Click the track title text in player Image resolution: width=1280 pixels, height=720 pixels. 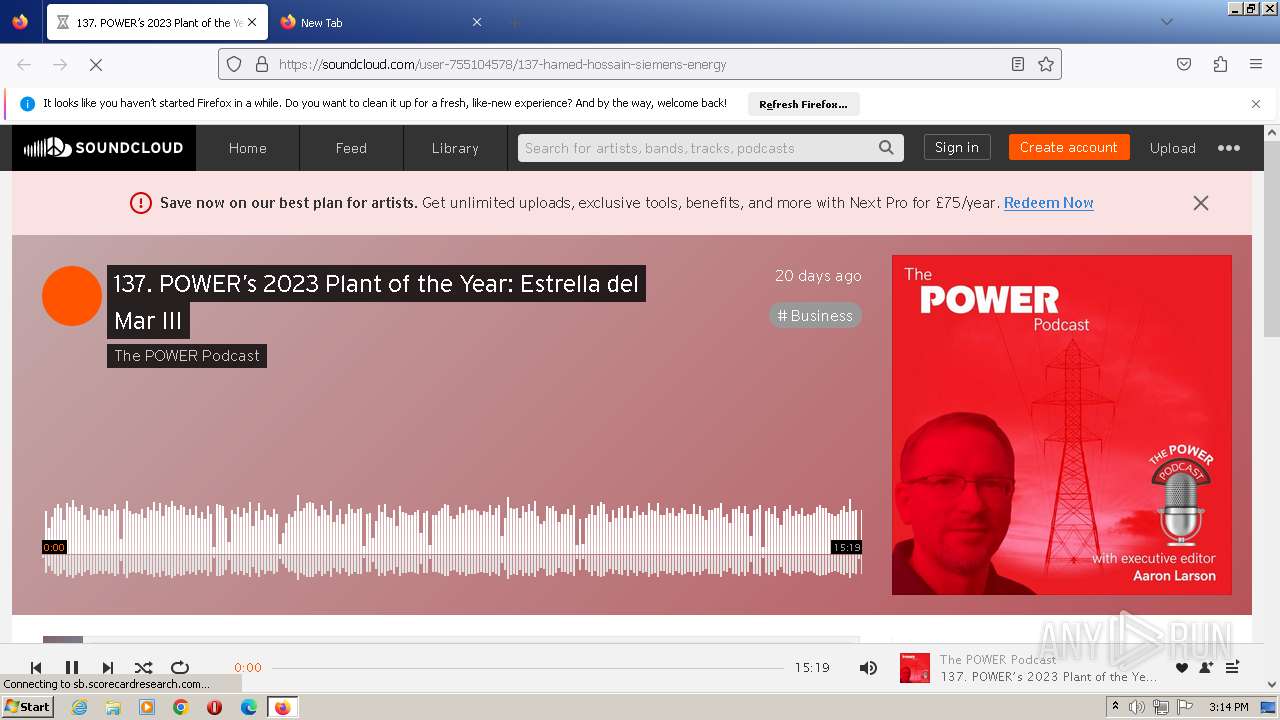pyautogui.click(x=1048, y=677)
